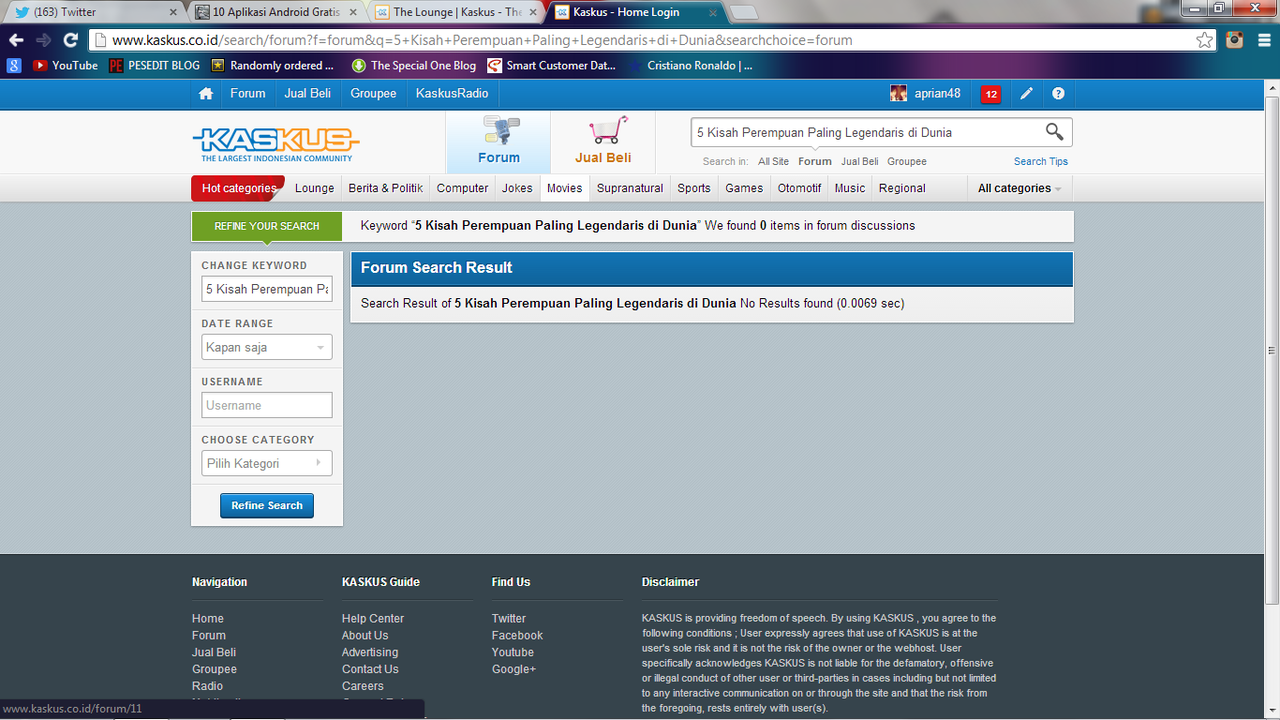Open the Music category

pos(850,188)
